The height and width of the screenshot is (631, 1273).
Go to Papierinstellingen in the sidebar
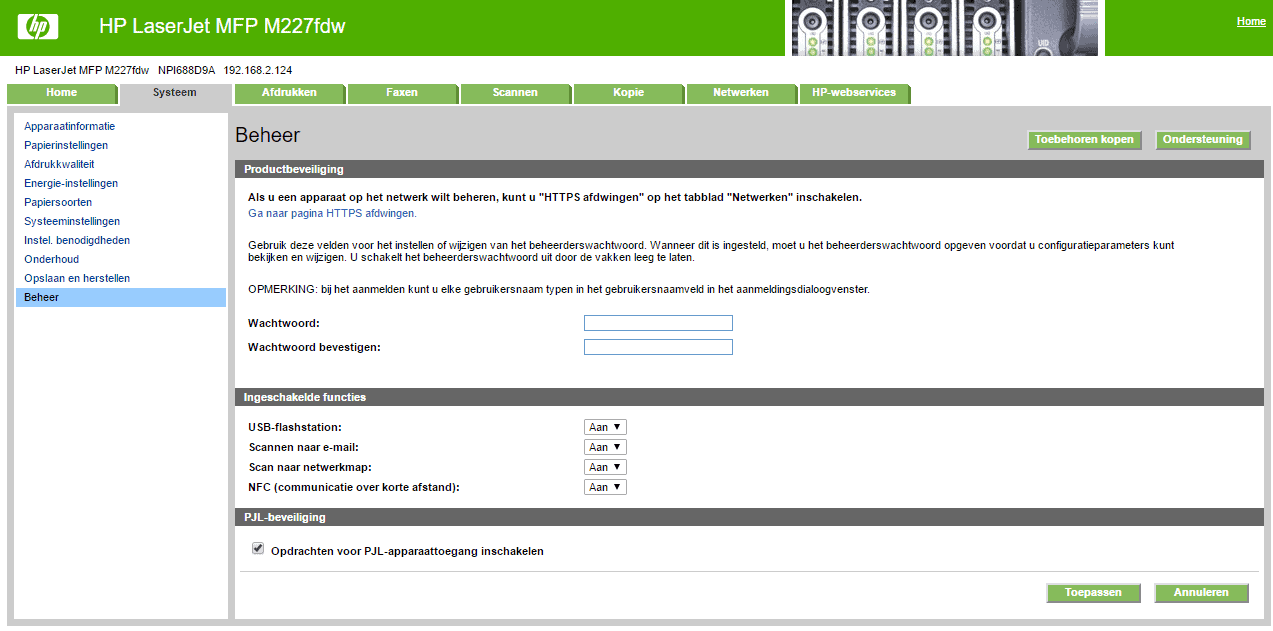click(x=66, y=146)
